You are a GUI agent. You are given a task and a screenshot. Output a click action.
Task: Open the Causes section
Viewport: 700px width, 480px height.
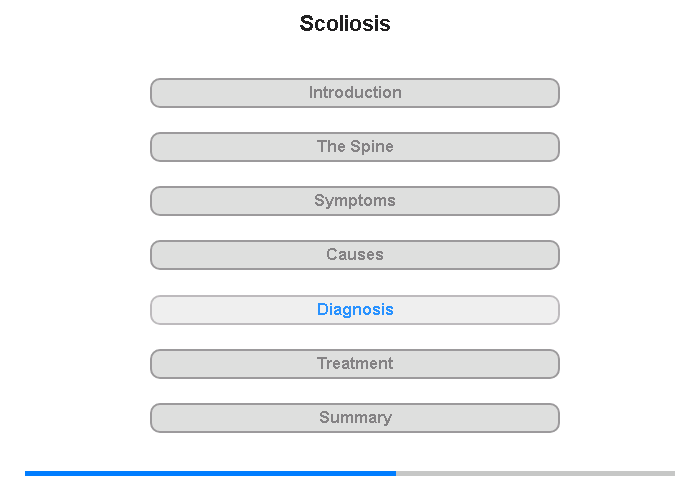(x=355, y=255)
